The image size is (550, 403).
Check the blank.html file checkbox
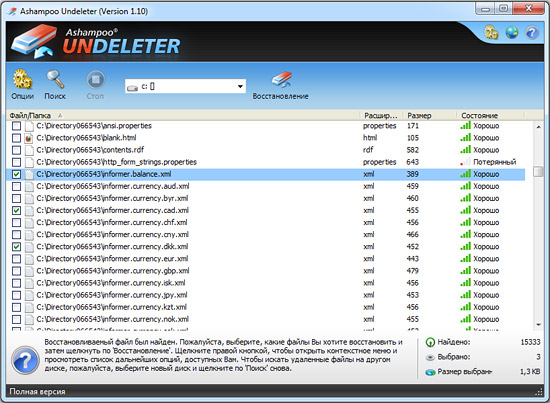click(x=16, y=138)
